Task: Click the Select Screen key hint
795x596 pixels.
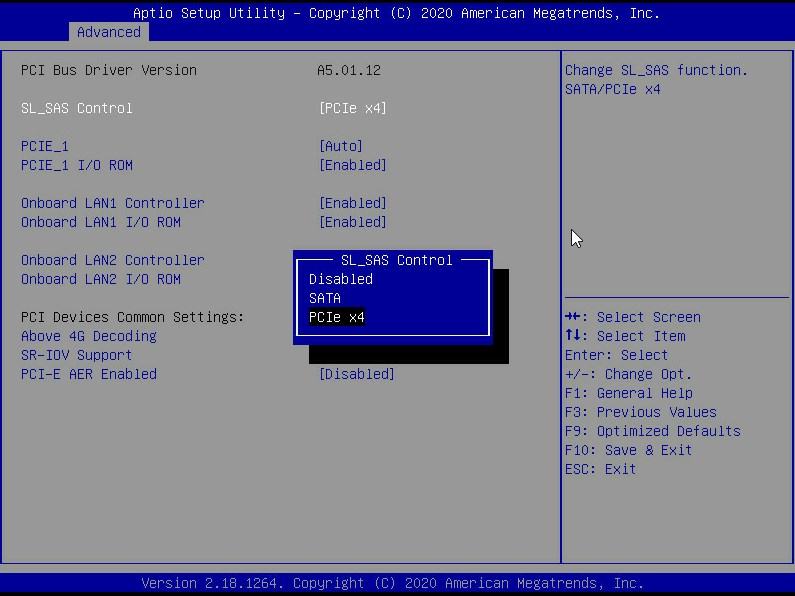Action: tap(633, 317)
